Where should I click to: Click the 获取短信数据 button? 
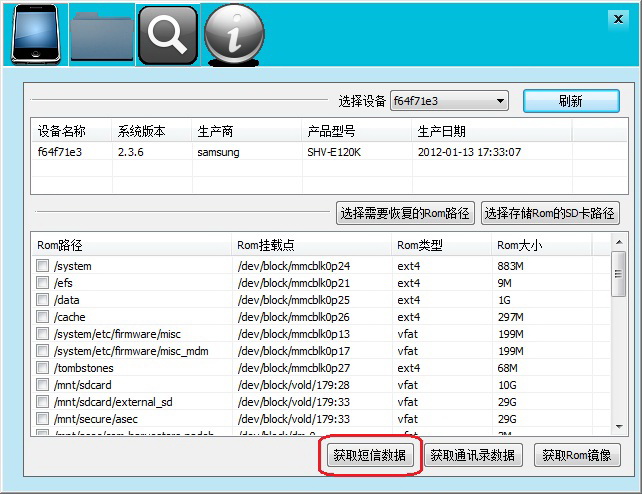point(370,455)
